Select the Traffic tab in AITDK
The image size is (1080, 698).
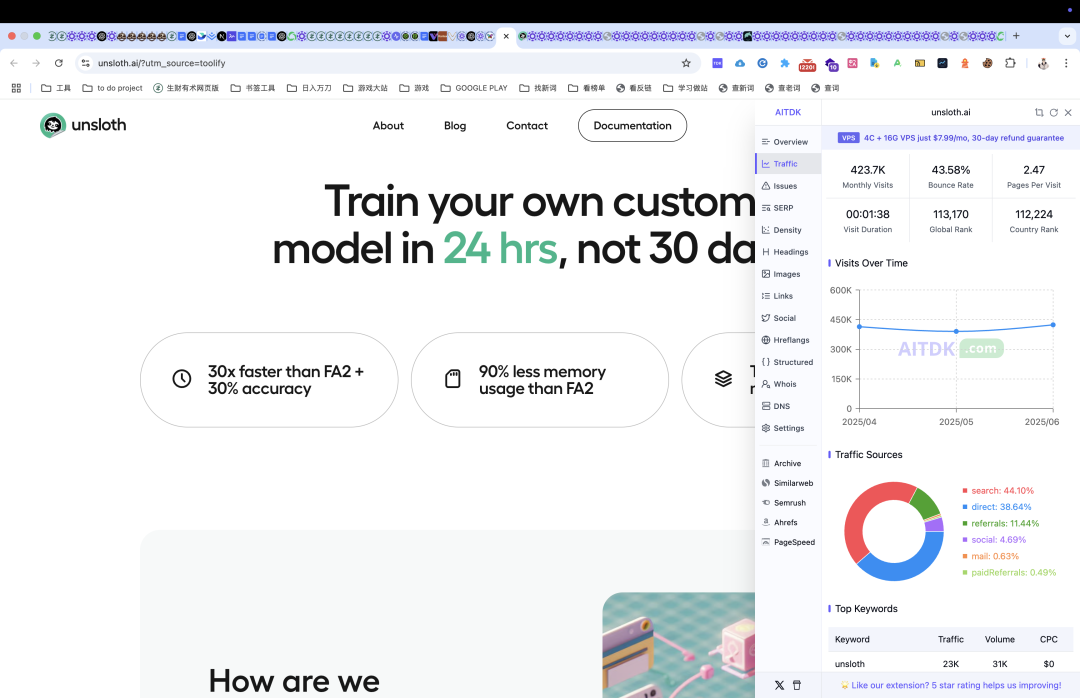(787, 164)
